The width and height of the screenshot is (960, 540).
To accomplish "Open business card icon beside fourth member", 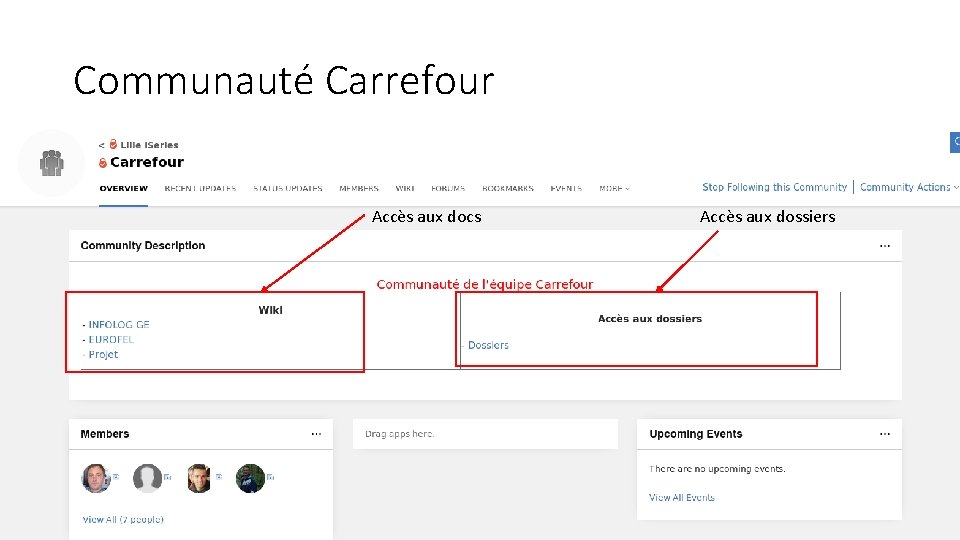I will pos(270,476).
